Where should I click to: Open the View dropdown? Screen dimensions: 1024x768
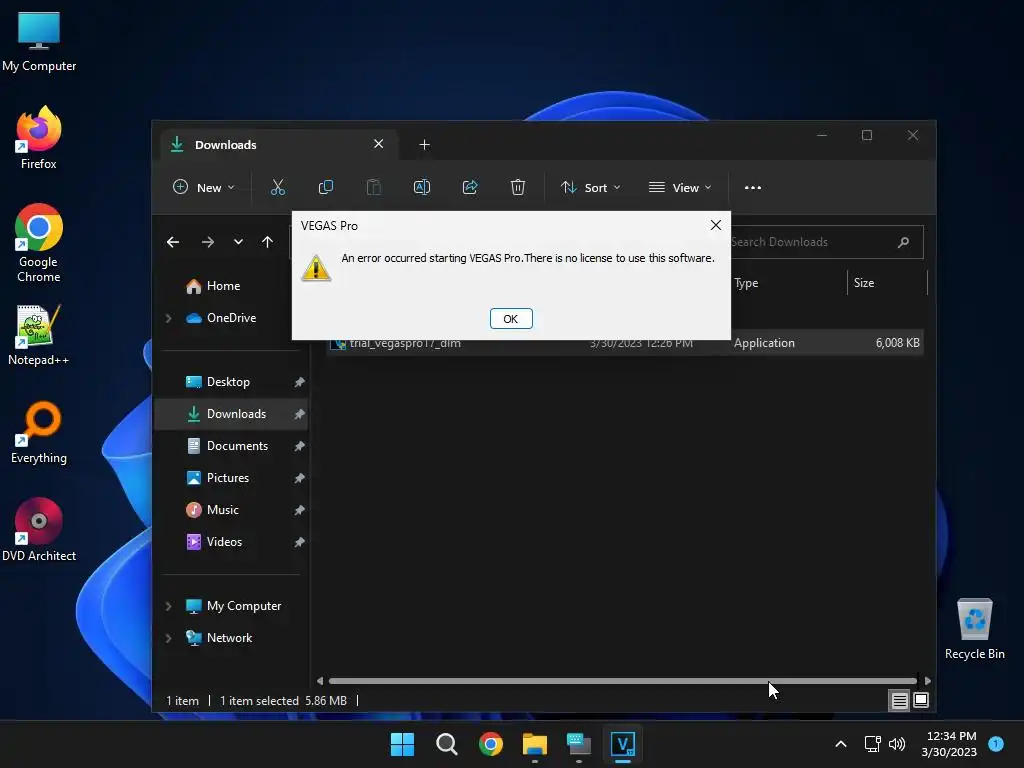pyautogui.click(x=680, y=187)
